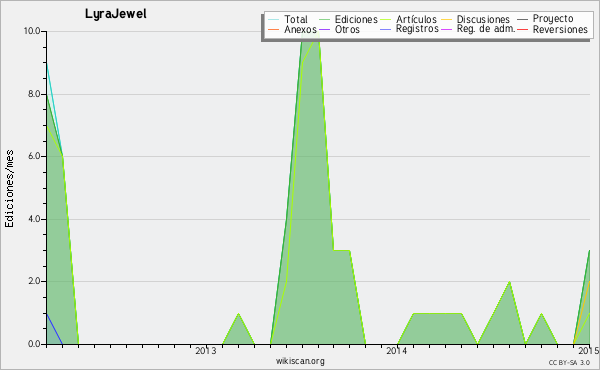The height and width of the screenshot is (370, 600).
Task: Select the Artículos legend entry
Action: click(x=416, y=19)
